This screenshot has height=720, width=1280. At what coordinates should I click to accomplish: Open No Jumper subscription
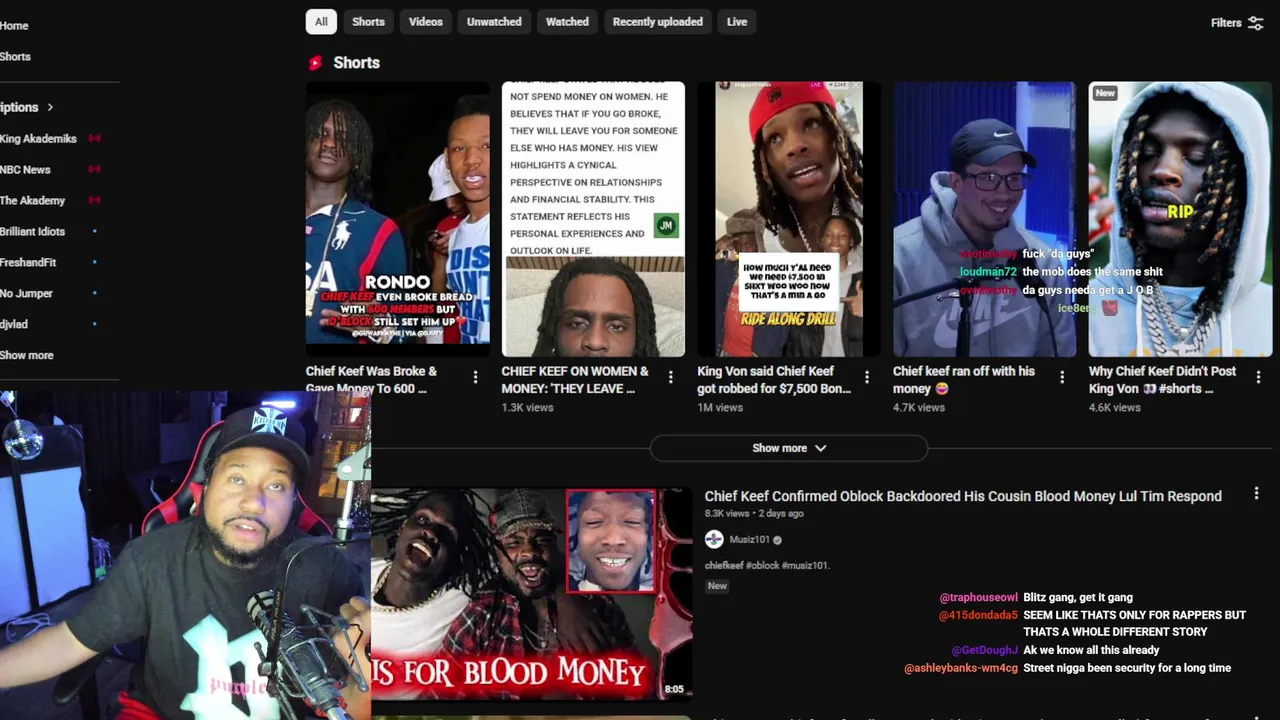tap(26, 294)
